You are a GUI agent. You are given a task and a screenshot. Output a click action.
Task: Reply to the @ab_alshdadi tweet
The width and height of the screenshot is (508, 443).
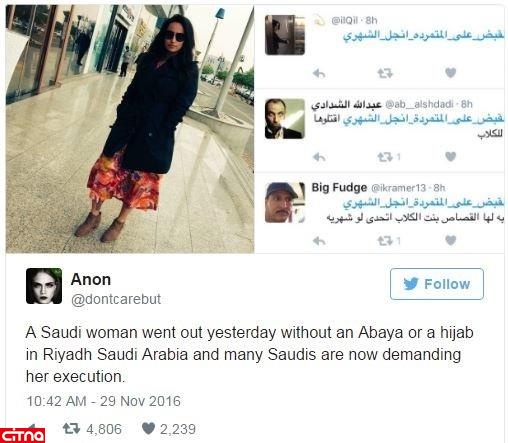tap(319, 157)
